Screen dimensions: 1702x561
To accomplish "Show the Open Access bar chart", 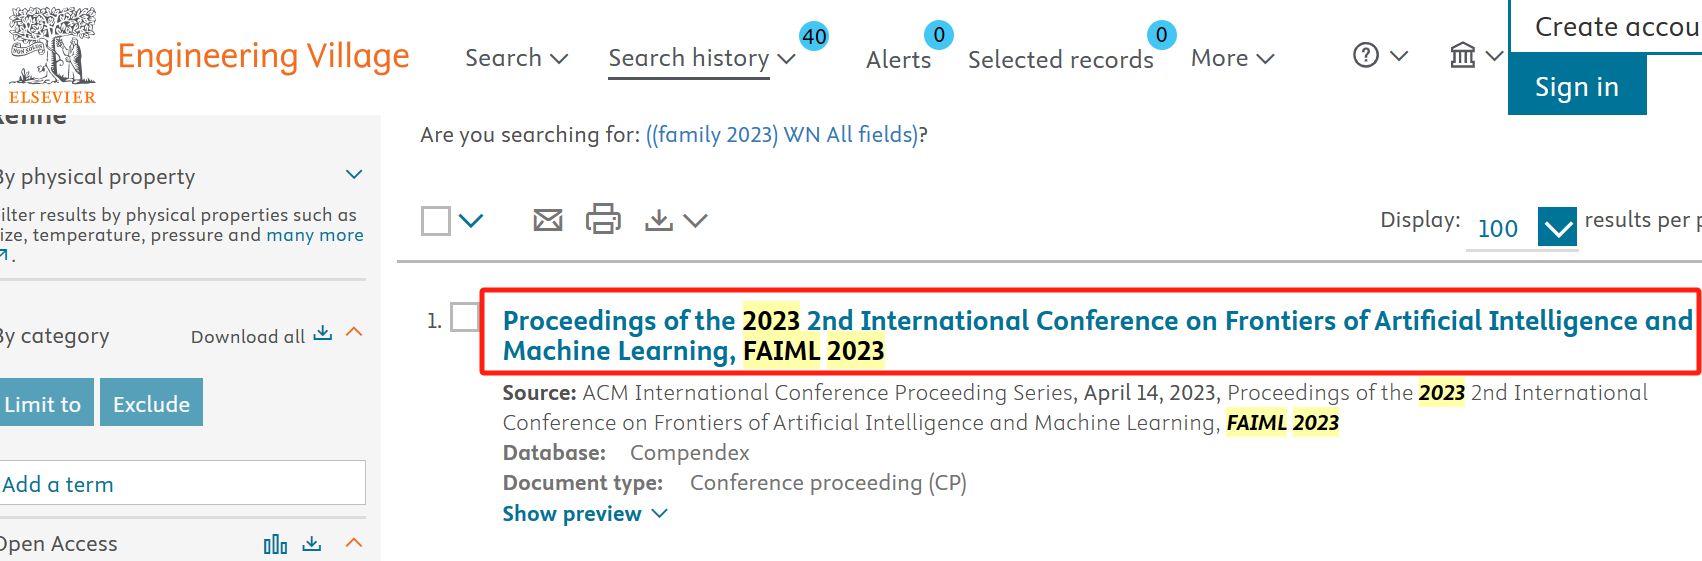I will click(x=275, y=544).
